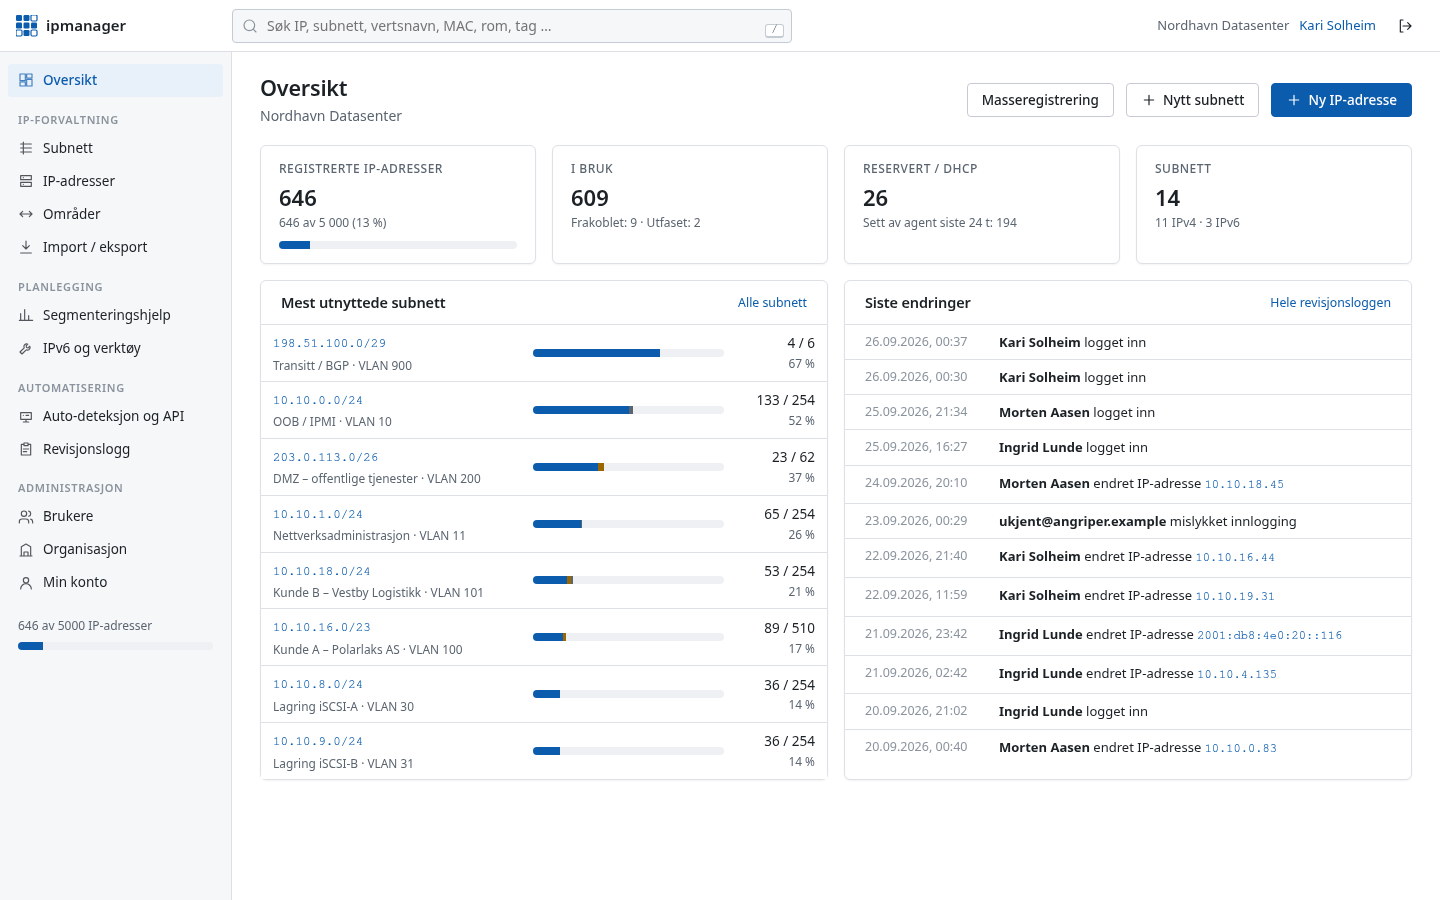This screenshot has height=900, width=1440.
Task: Open the Alle subnett link
Action: [x=772, y=302]
